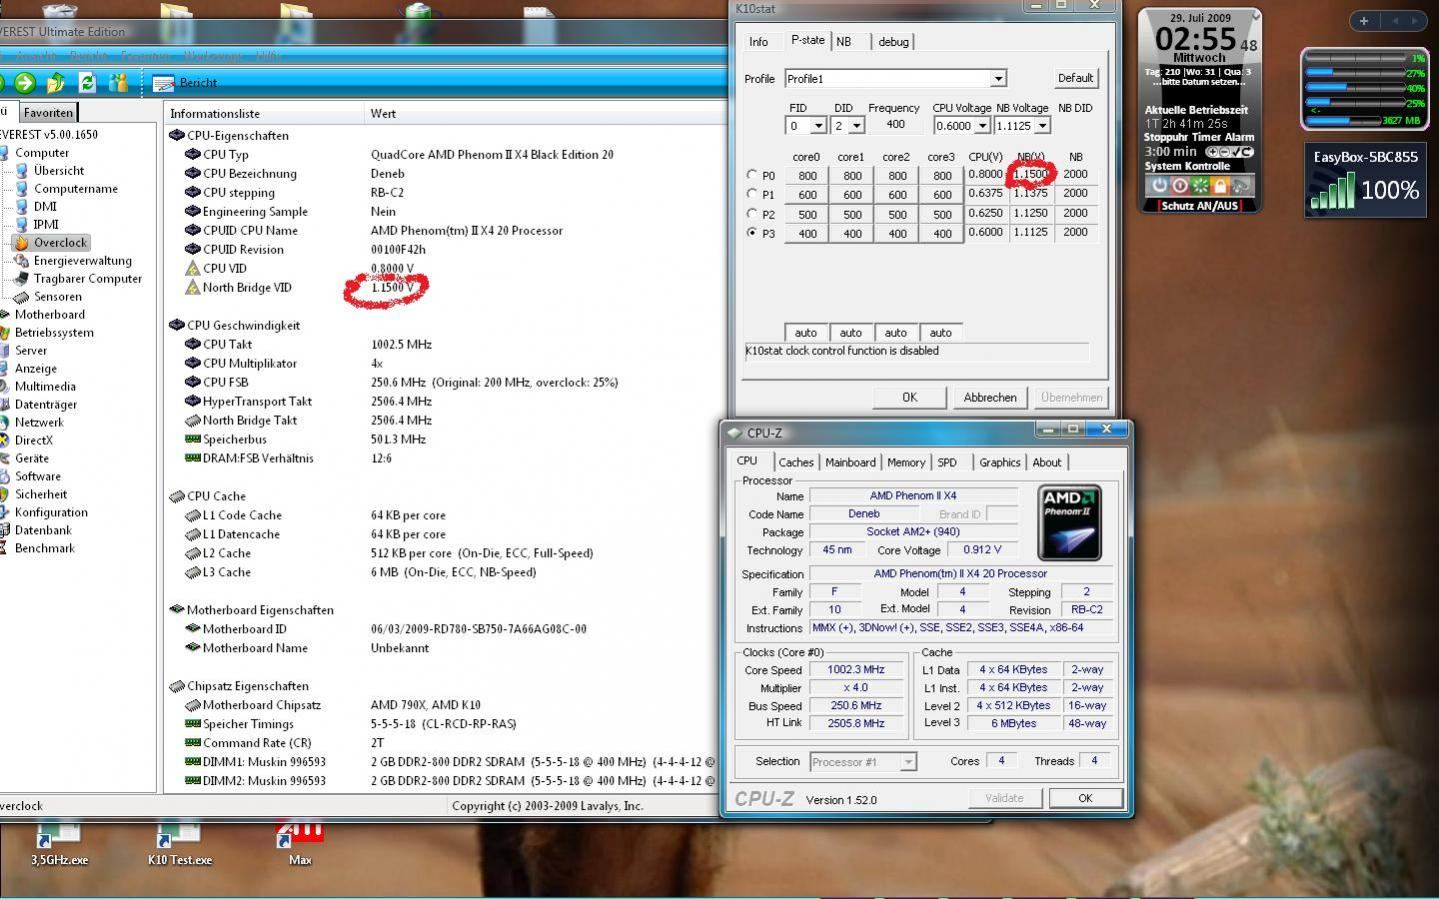
Task: Click Abbrechen in the K10stat window
Action: (990, 398)
